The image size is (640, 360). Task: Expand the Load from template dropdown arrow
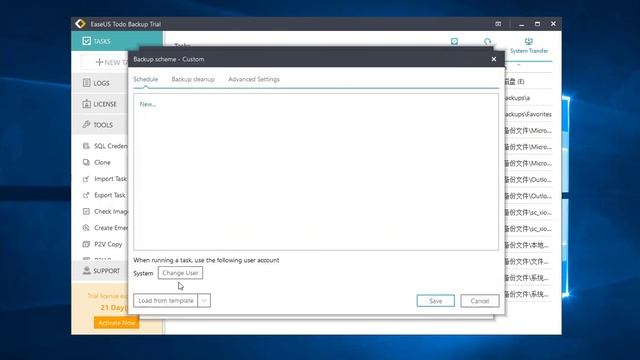pyautogui.click(x=204, y=300)
